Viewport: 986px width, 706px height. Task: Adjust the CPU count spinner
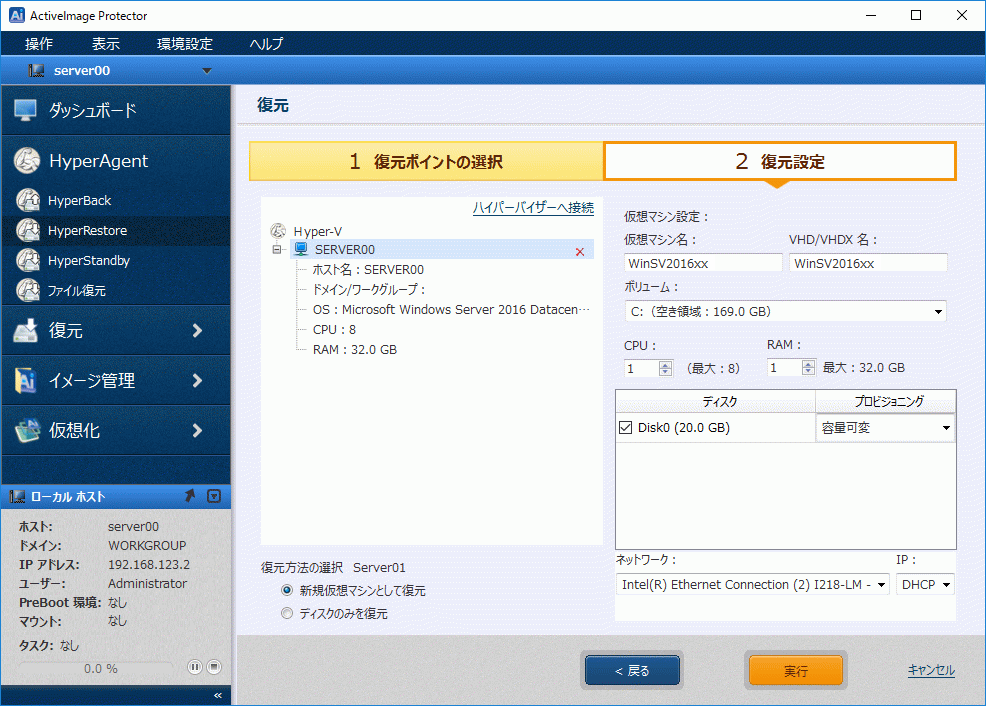tap(665, 368)
